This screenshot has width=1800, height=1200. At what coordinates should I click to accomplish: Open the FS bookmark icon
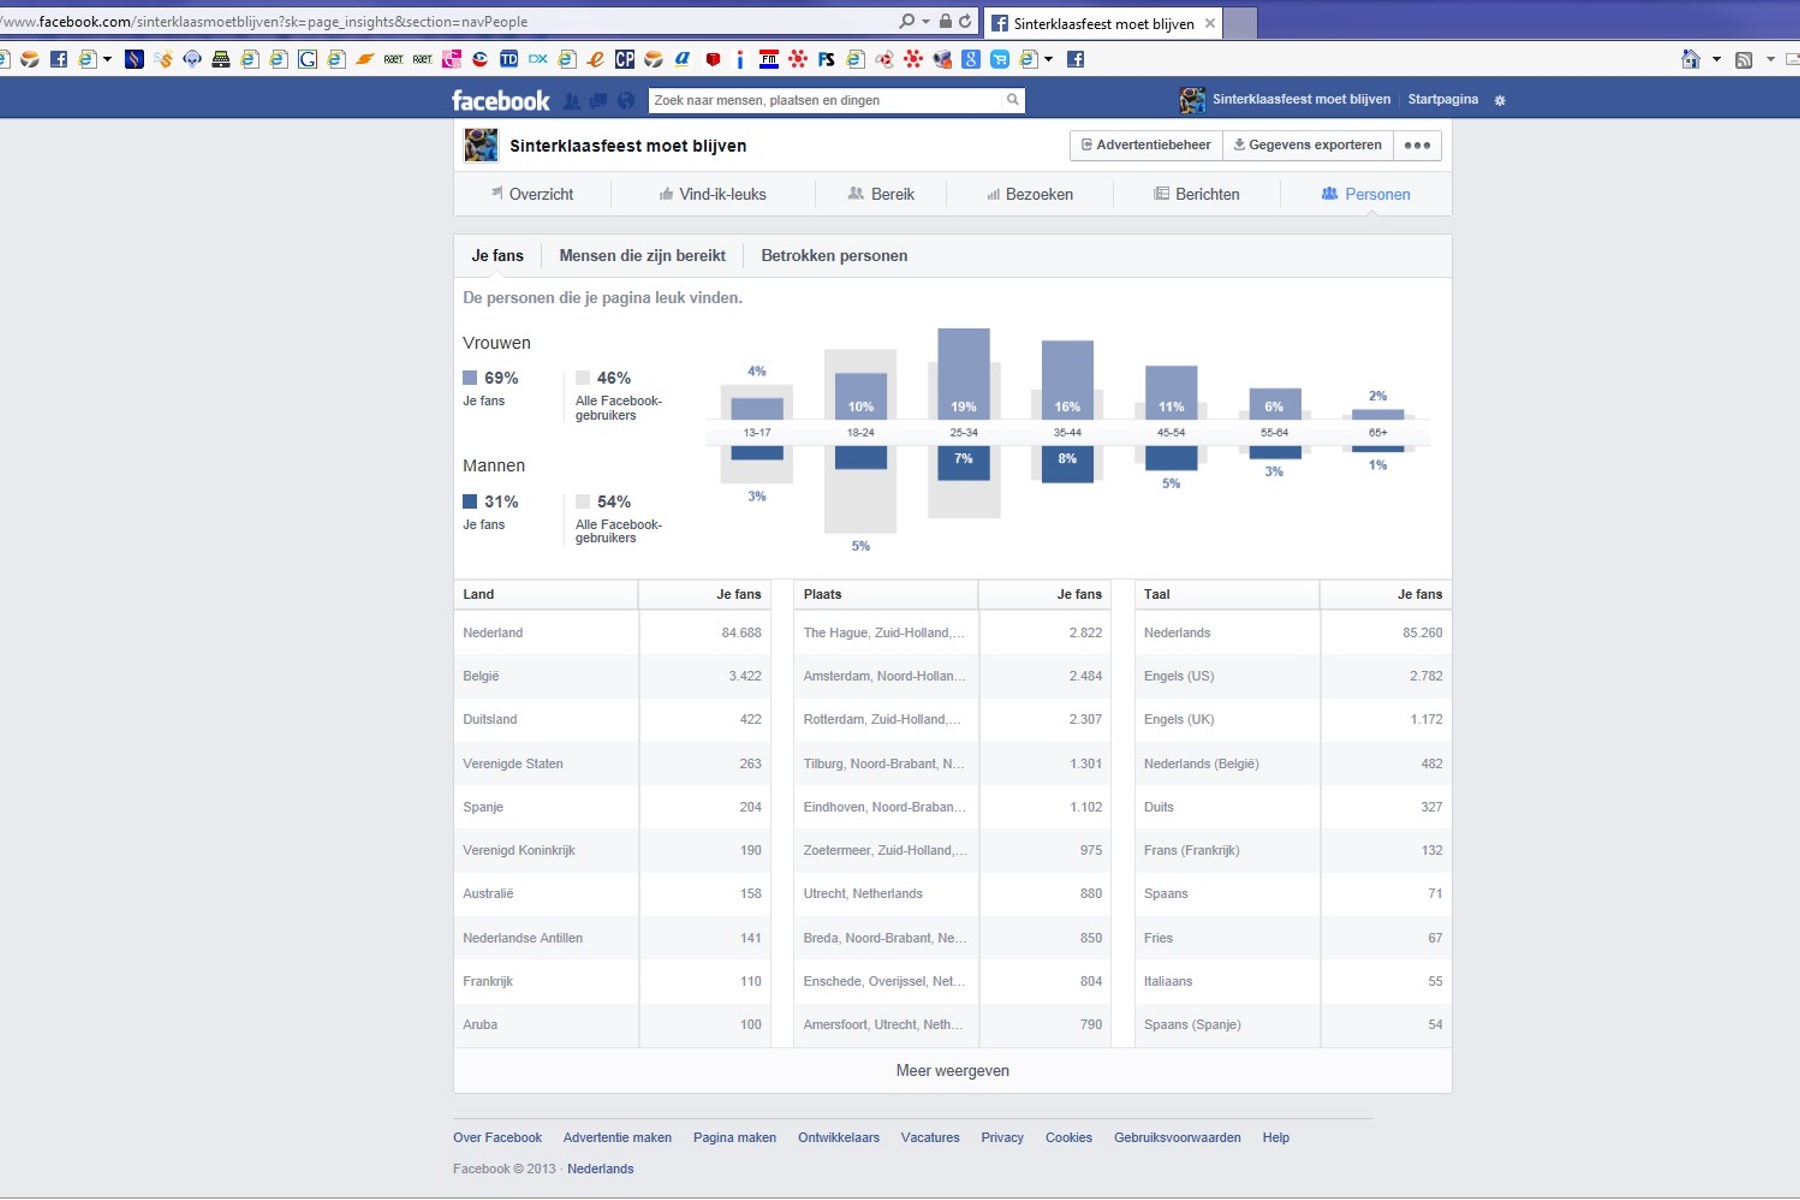point(826,59)
